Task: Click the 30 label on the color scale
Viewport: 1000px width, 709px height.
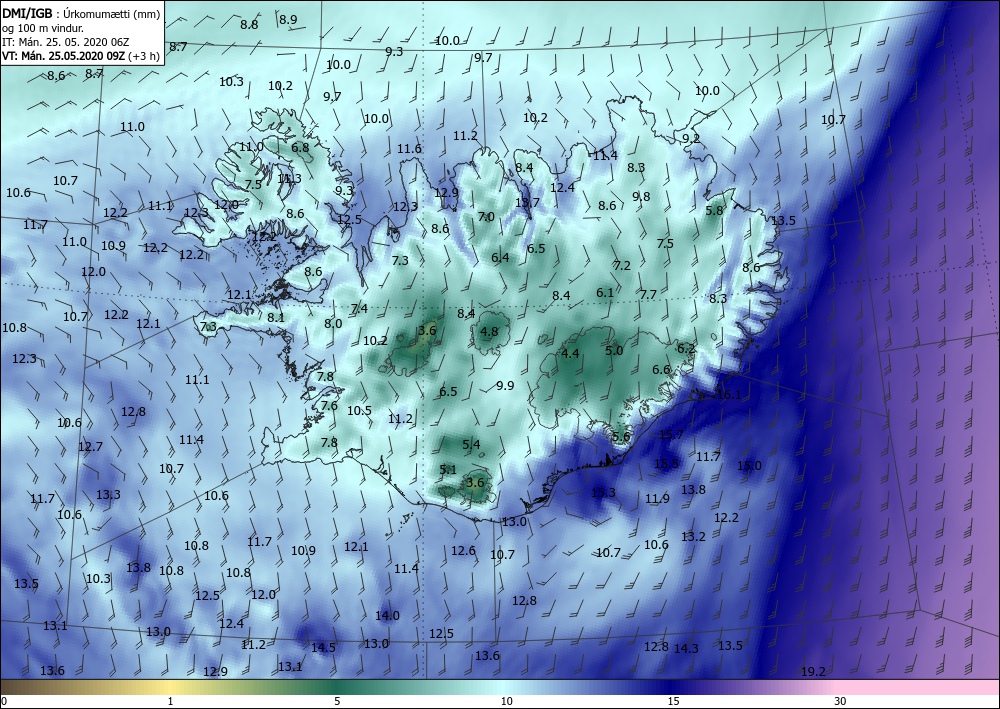Action: 840,701
